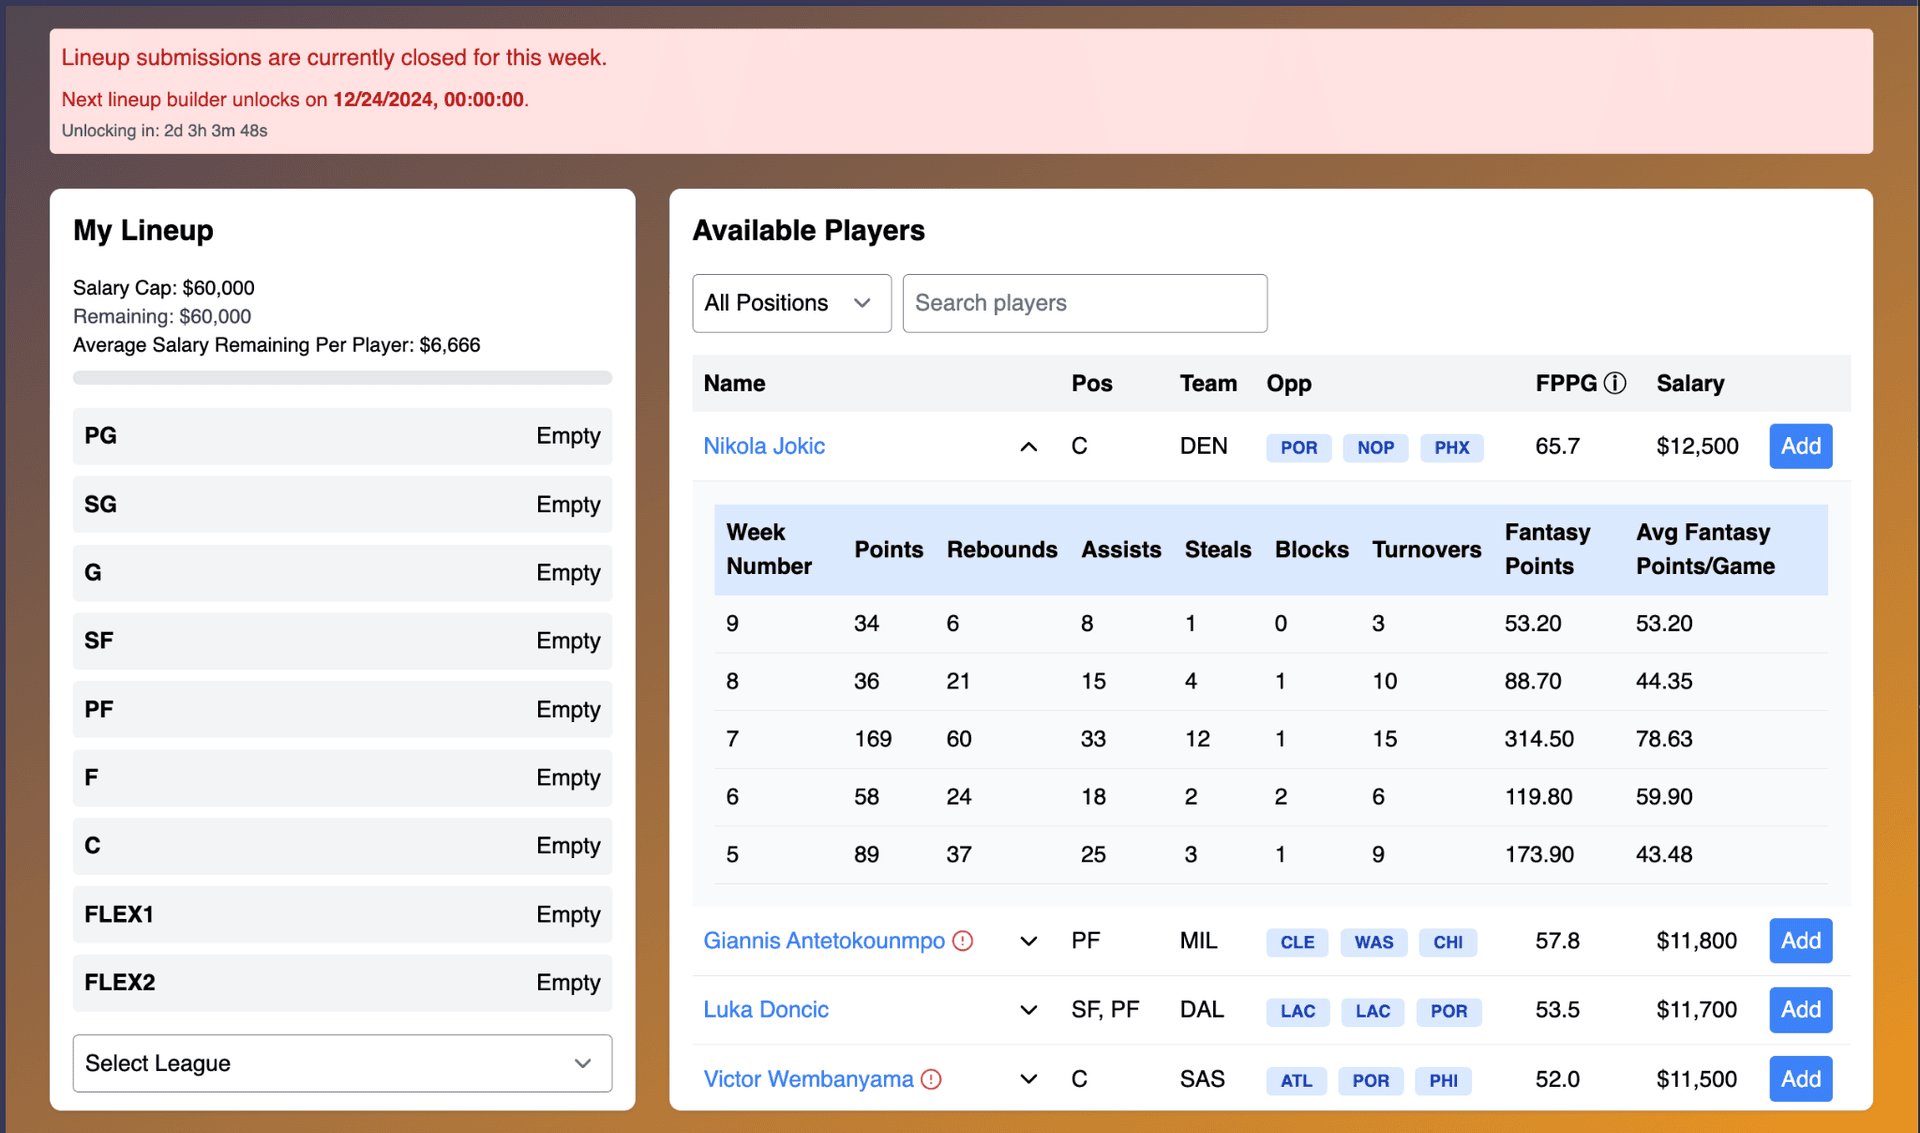The height and width of the screenshot is (1133, 1920).
Task: Click the Salary column header
Action: coord(1690,383)
